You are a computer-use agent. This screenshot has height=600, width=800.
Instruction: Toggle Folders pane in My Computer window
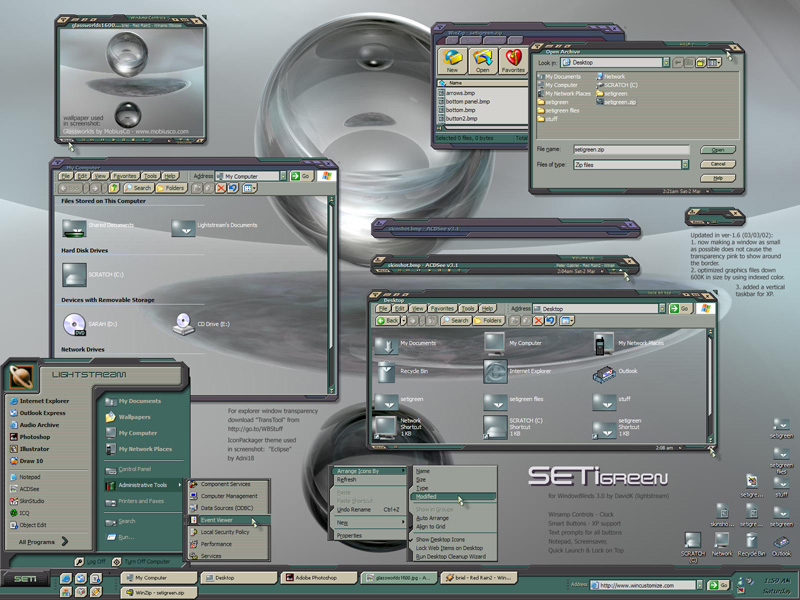click(170, 188)
